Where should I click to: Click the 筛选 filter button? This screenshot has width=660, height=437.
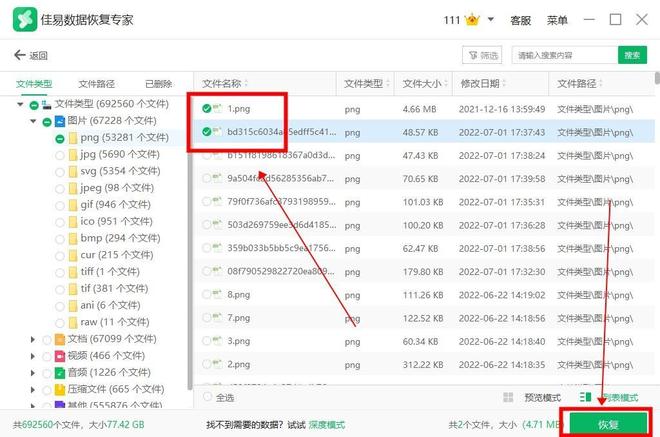[482, 55]
